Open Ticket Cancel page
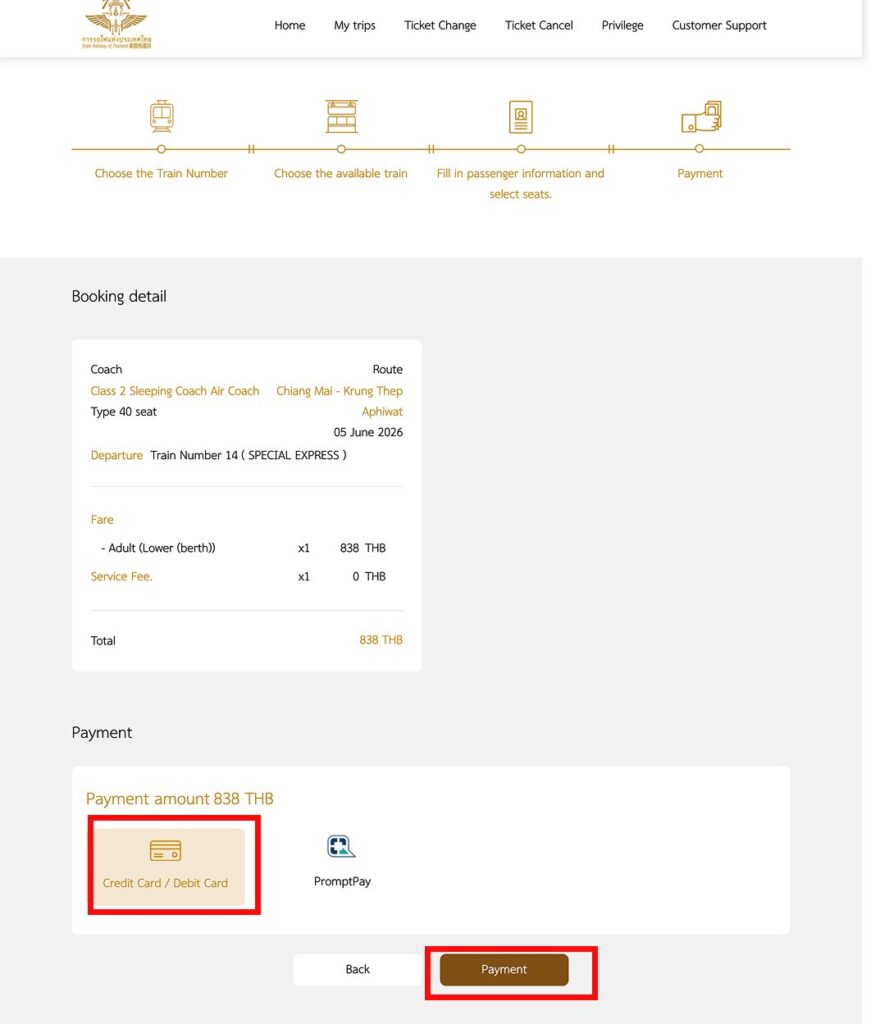The width and height of the screenshot is (871, 1024). click(539, 25)
